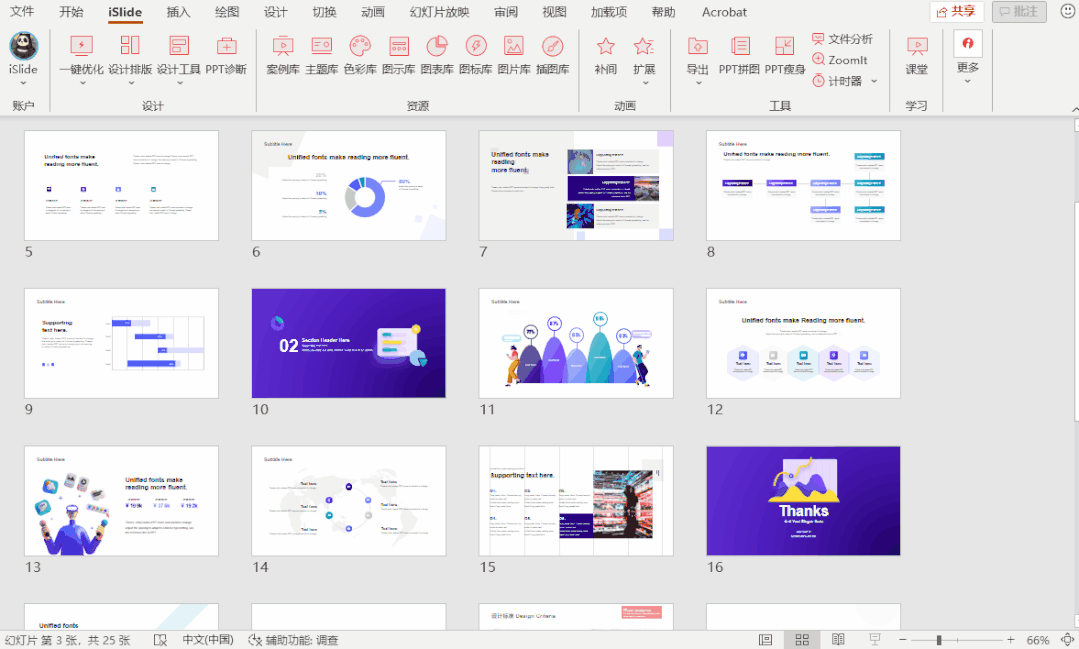Click spell check status bar icon
The width and height of the screenshot is (1079, 649).
point(160,639)
